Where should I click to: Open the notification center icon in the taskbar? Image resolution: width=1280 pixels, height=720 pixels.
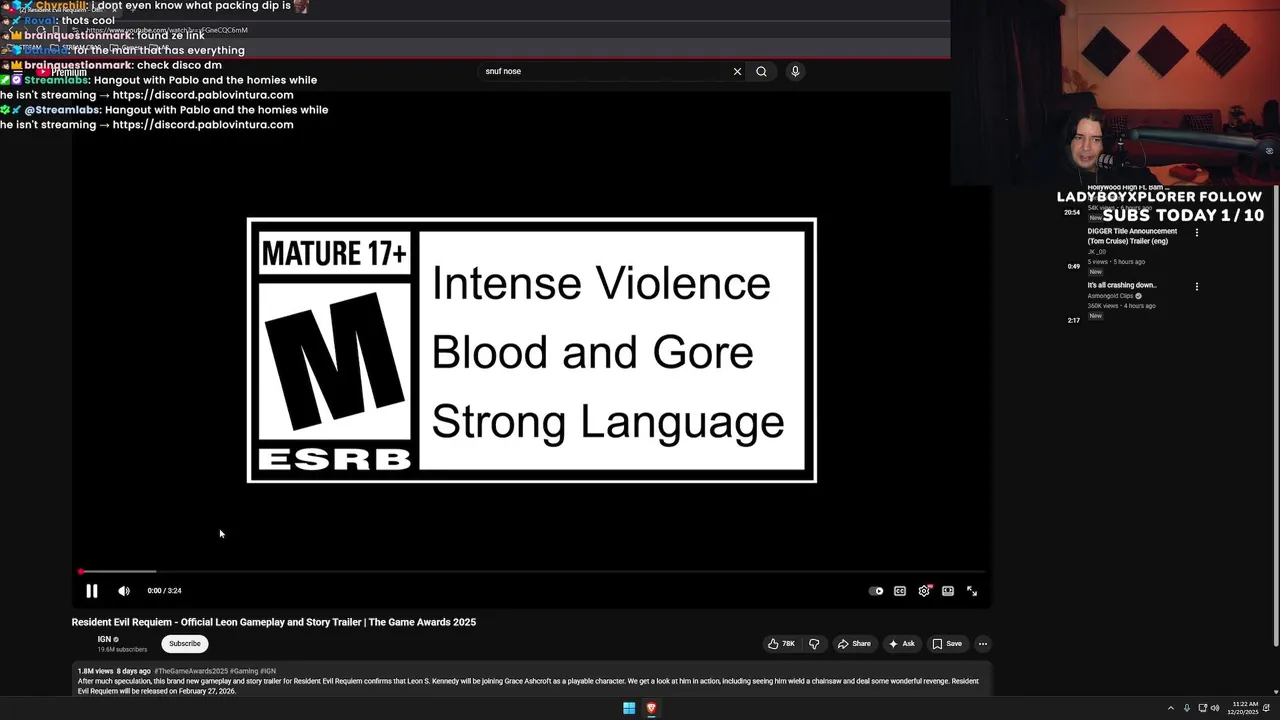[1266, 708]
